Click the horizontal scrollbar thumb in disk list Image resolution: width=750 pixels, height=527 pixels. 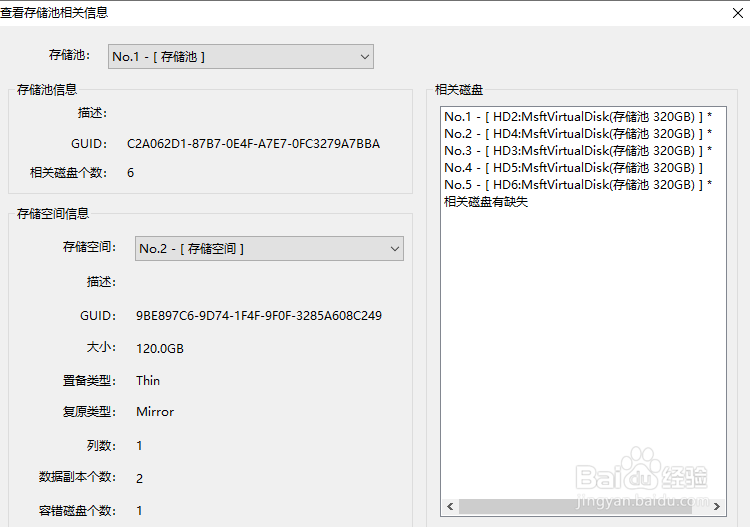tap(575, 506)
